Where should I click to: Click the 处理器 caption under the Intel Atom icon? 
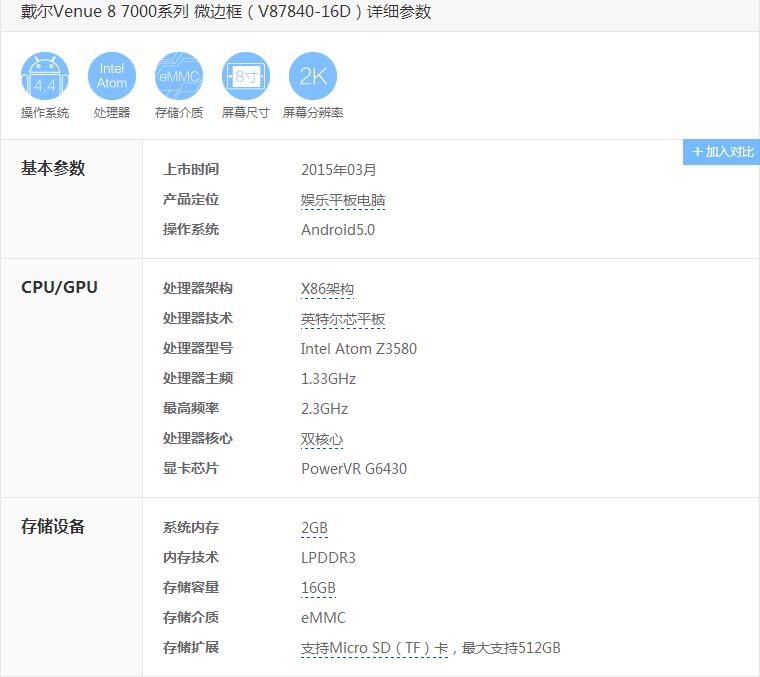pos(112,113)
